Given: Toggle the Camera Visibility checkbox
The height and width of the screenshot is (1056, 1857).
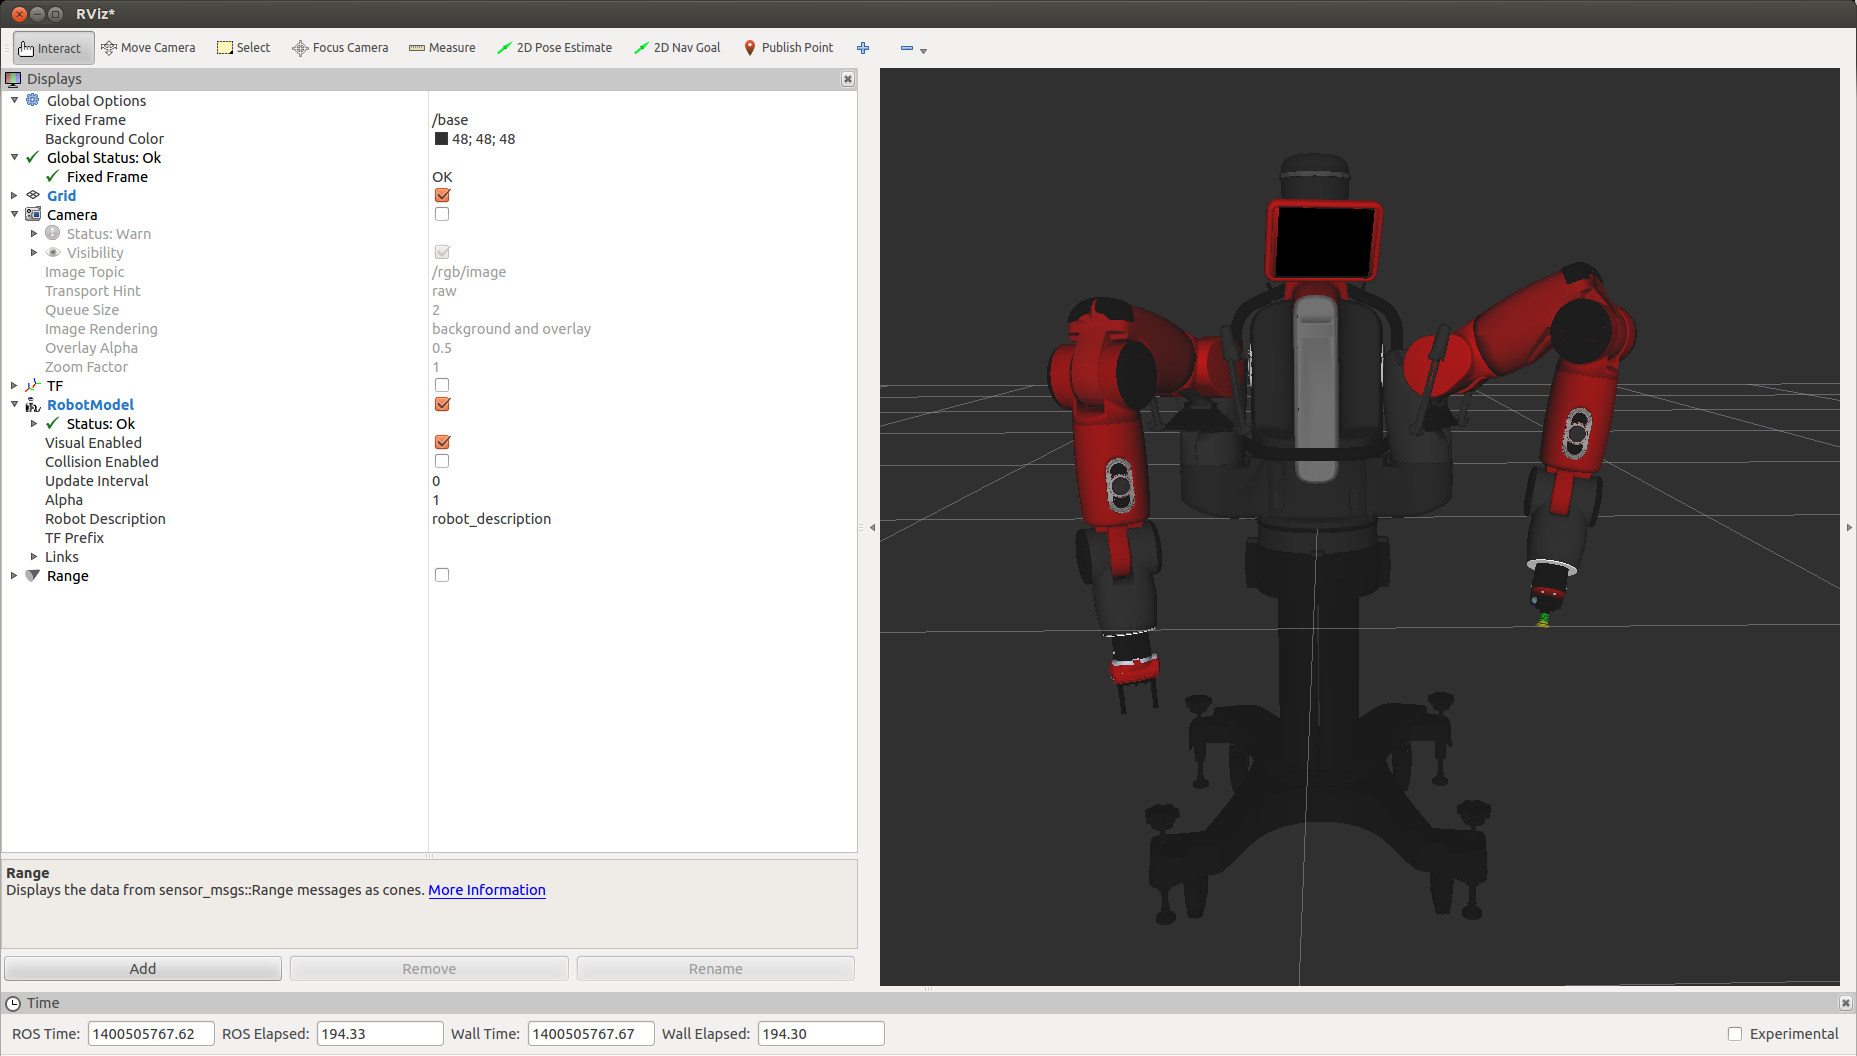Looking at the screenshot, I should pyautogui.click(x=442, y=252).
